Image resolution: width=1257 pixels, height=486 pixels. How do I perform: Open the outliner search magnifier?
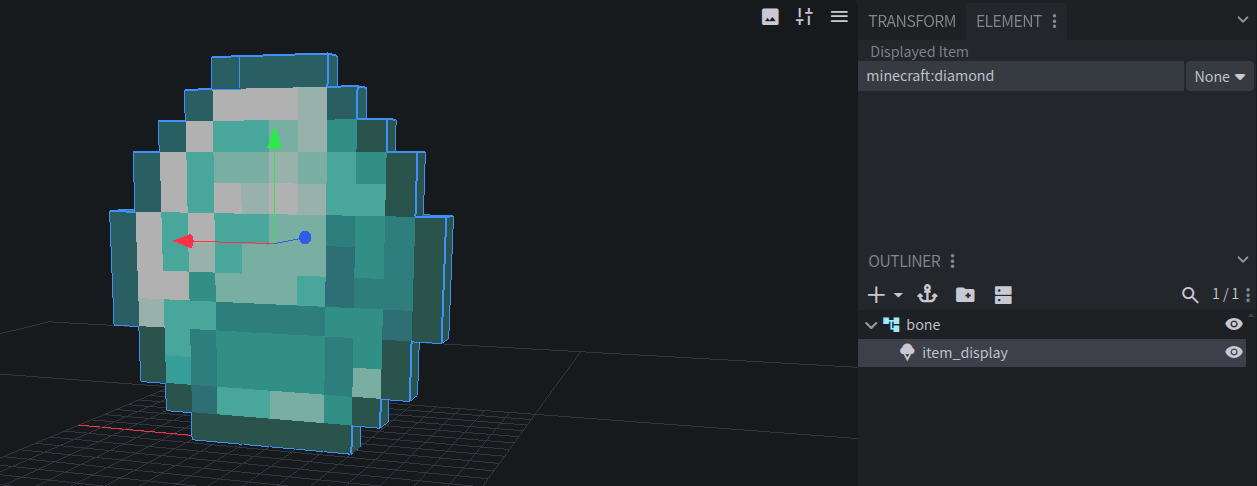(1189, 295)
